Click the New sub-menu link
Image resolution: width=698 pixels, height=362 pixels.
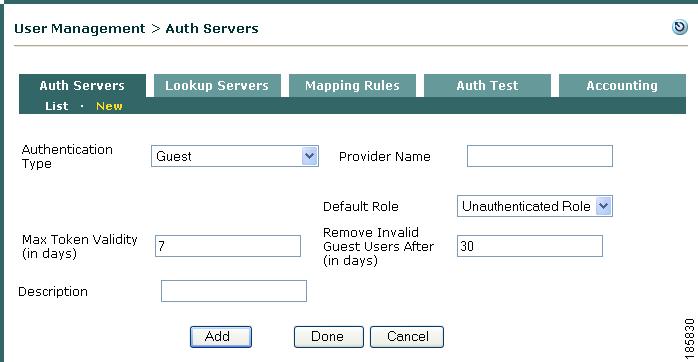(109, 106)
